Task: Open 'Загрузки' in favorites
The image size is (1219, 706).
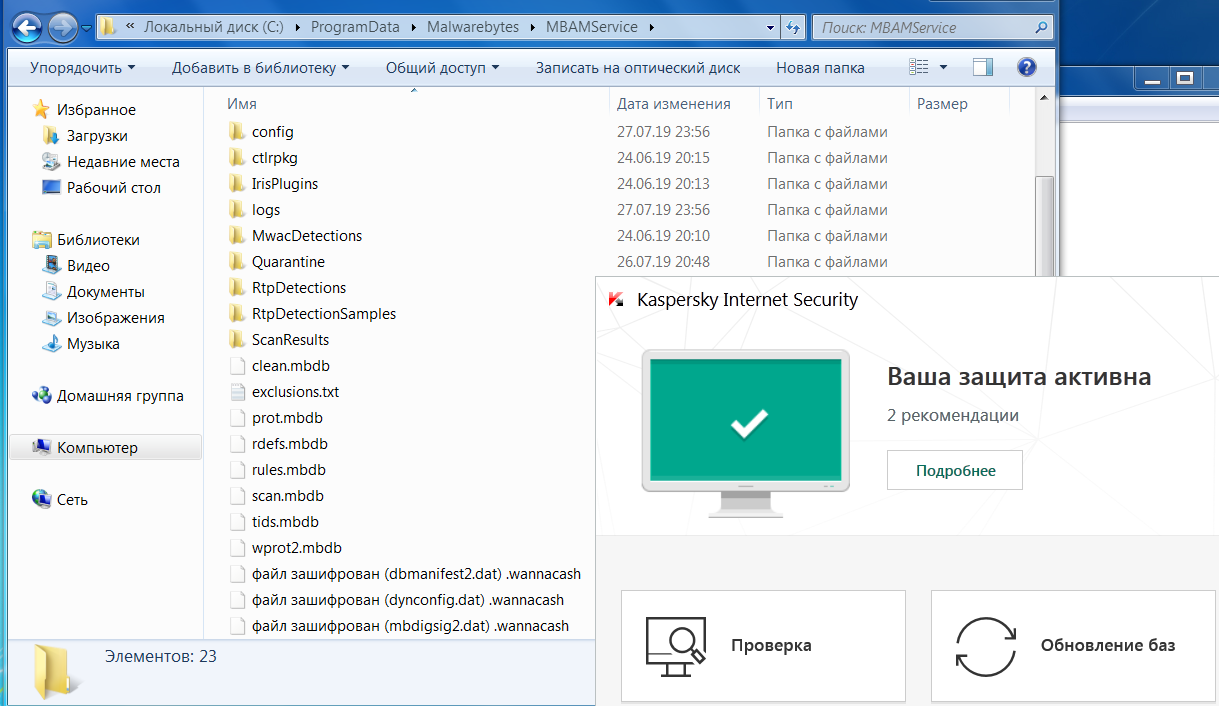Action: pos(97,136)
